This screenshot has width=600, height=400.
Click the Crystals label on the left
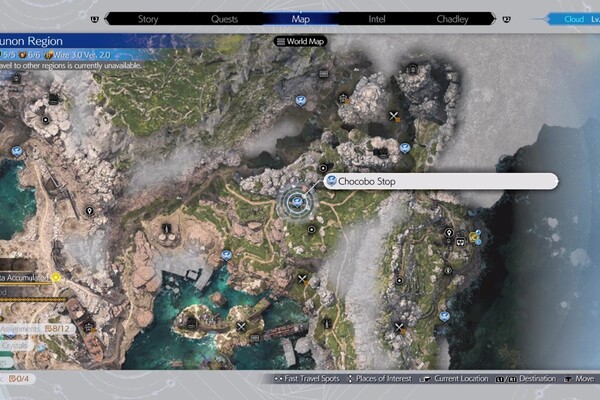click(14, 346)
